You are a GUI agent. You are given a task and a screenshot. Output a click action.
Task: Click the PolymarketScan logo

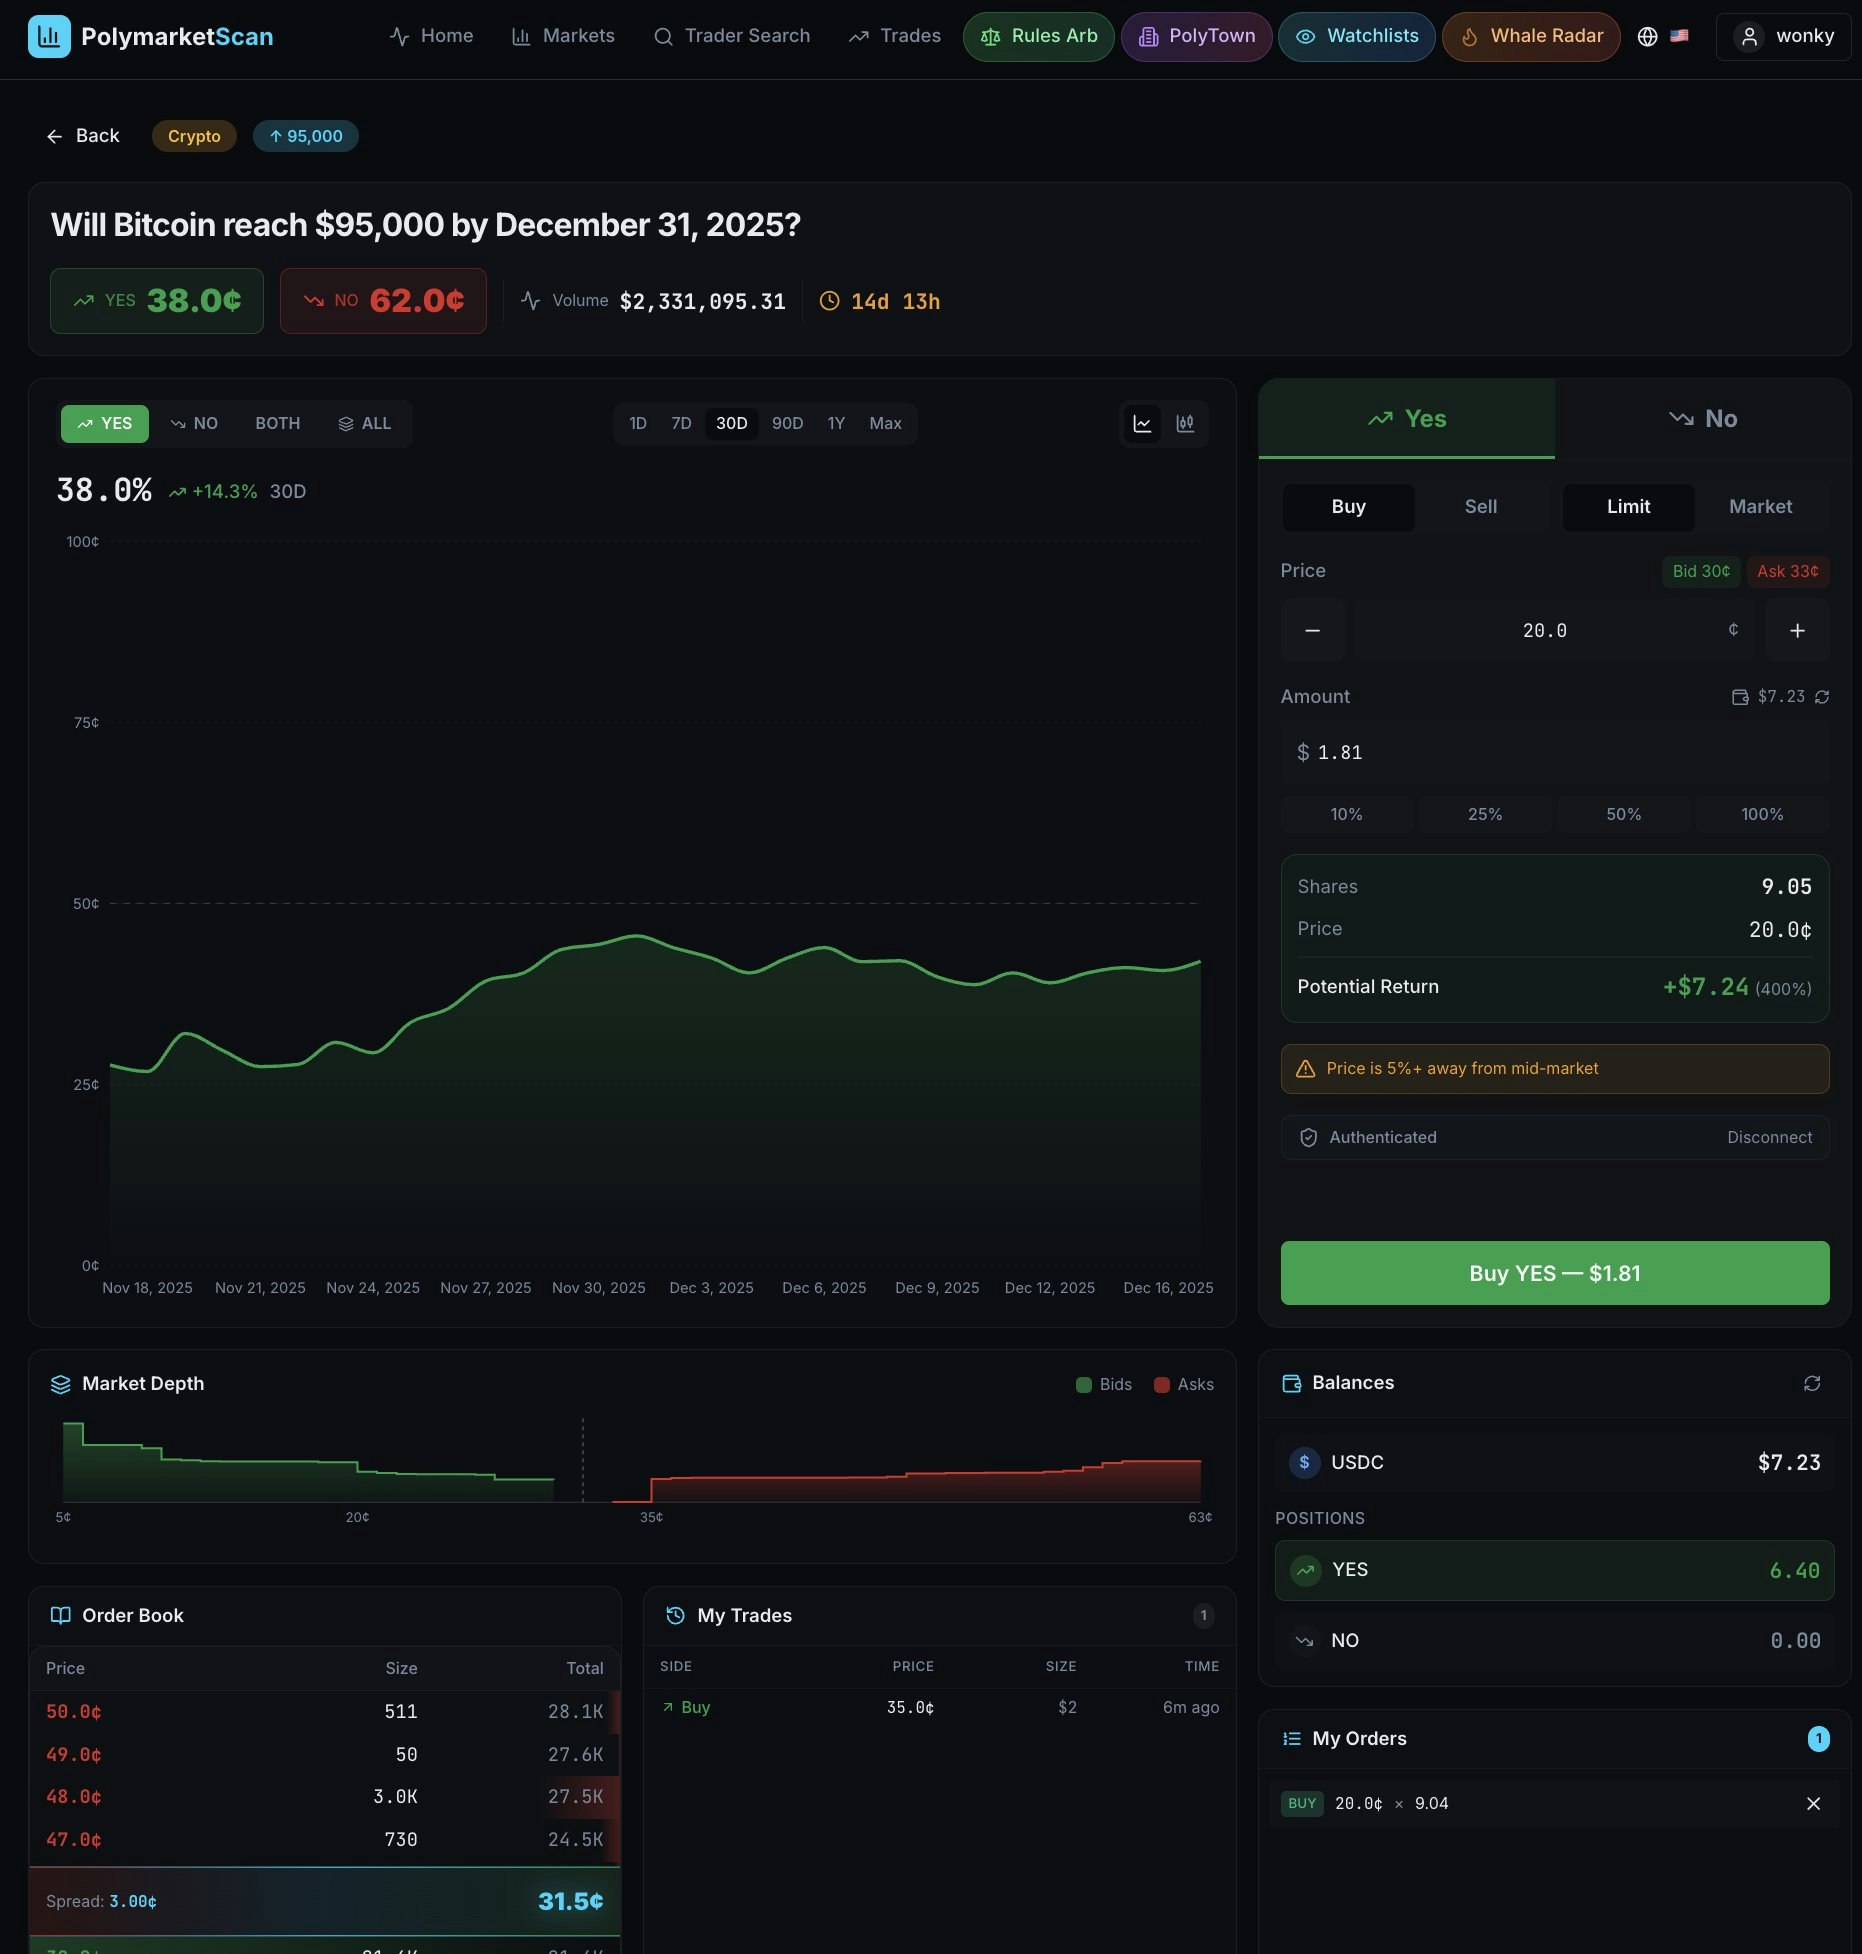pyautogui.click(x=150, y=36)
